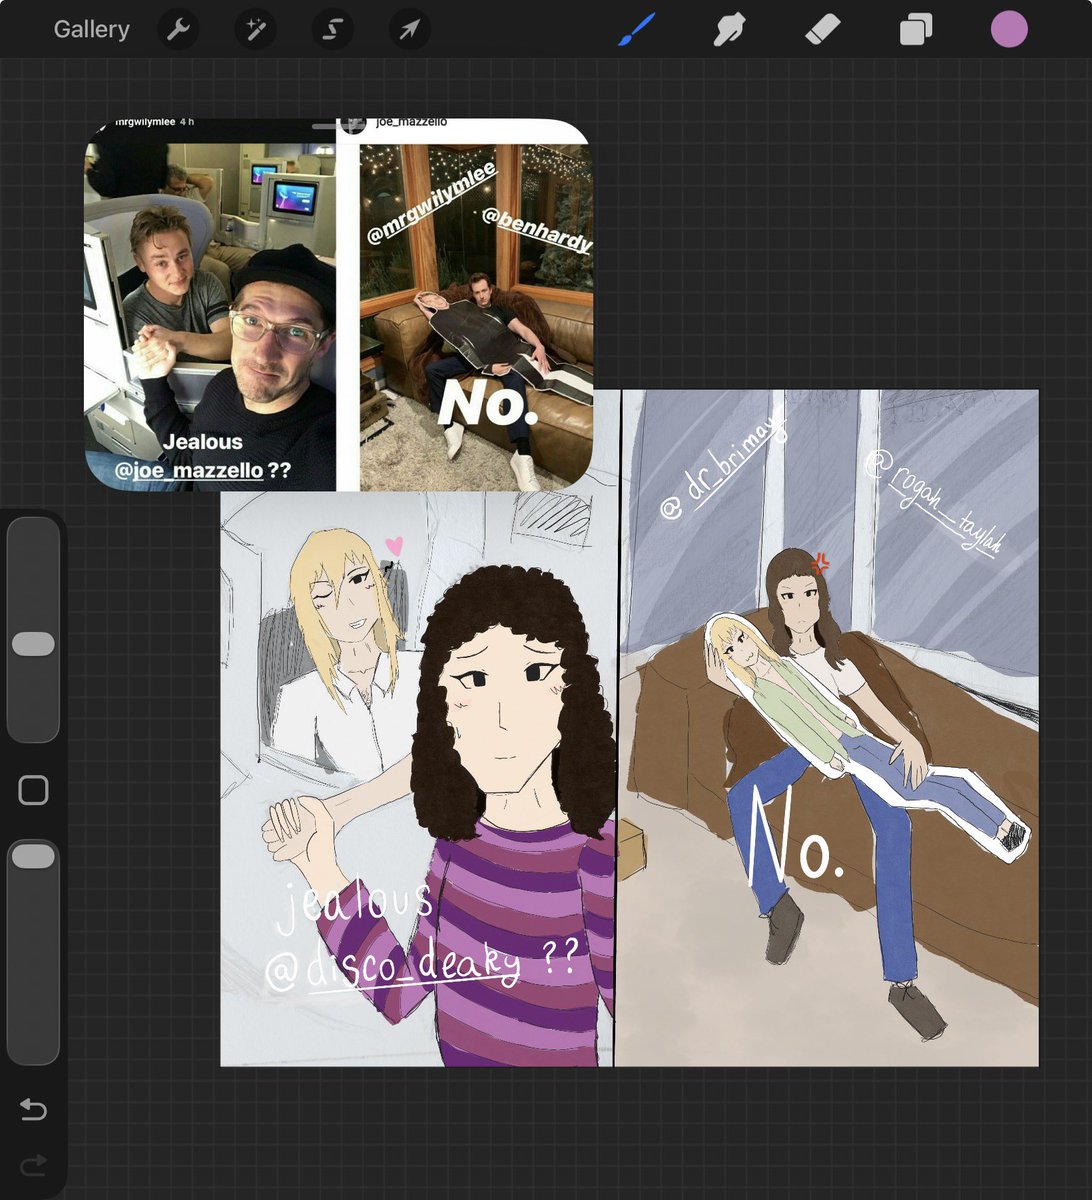Viewport: 1092px width, 1200px height.
Task: Tap the '@disco_deaky ??' handwritten text
Action: pyautogui.click(x=421, y=965)
